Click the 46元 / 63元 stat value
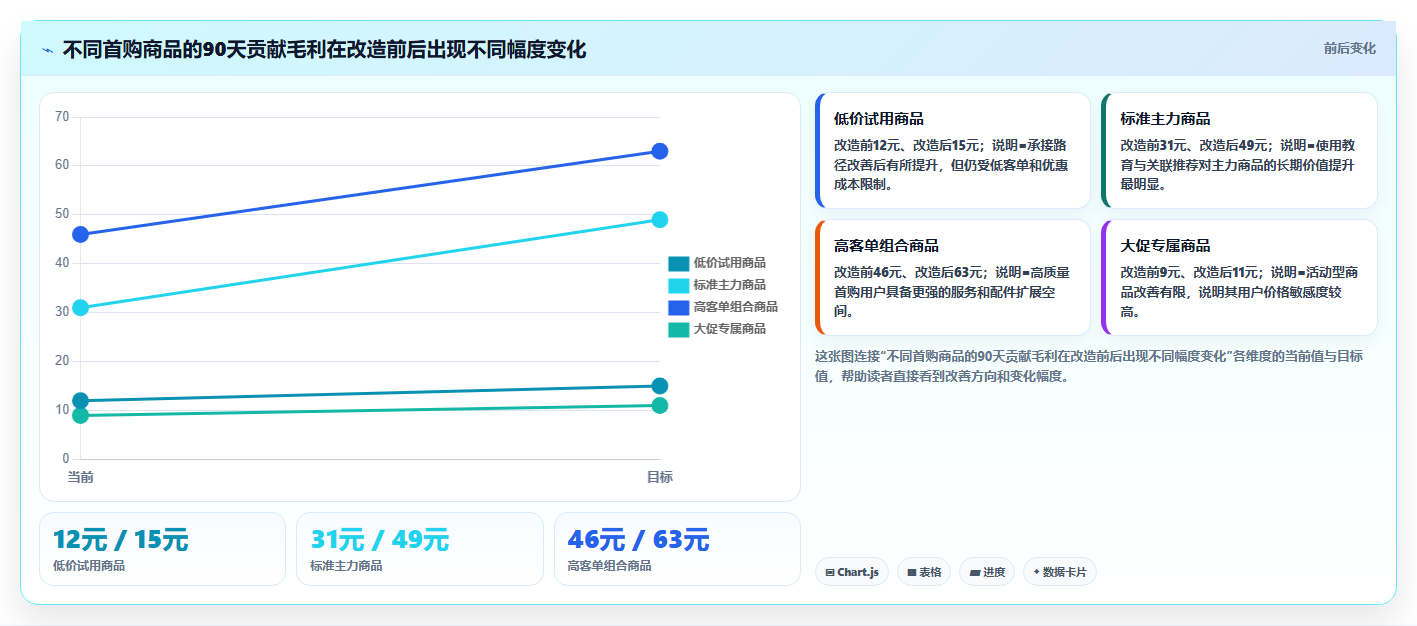 coord(638,540)
